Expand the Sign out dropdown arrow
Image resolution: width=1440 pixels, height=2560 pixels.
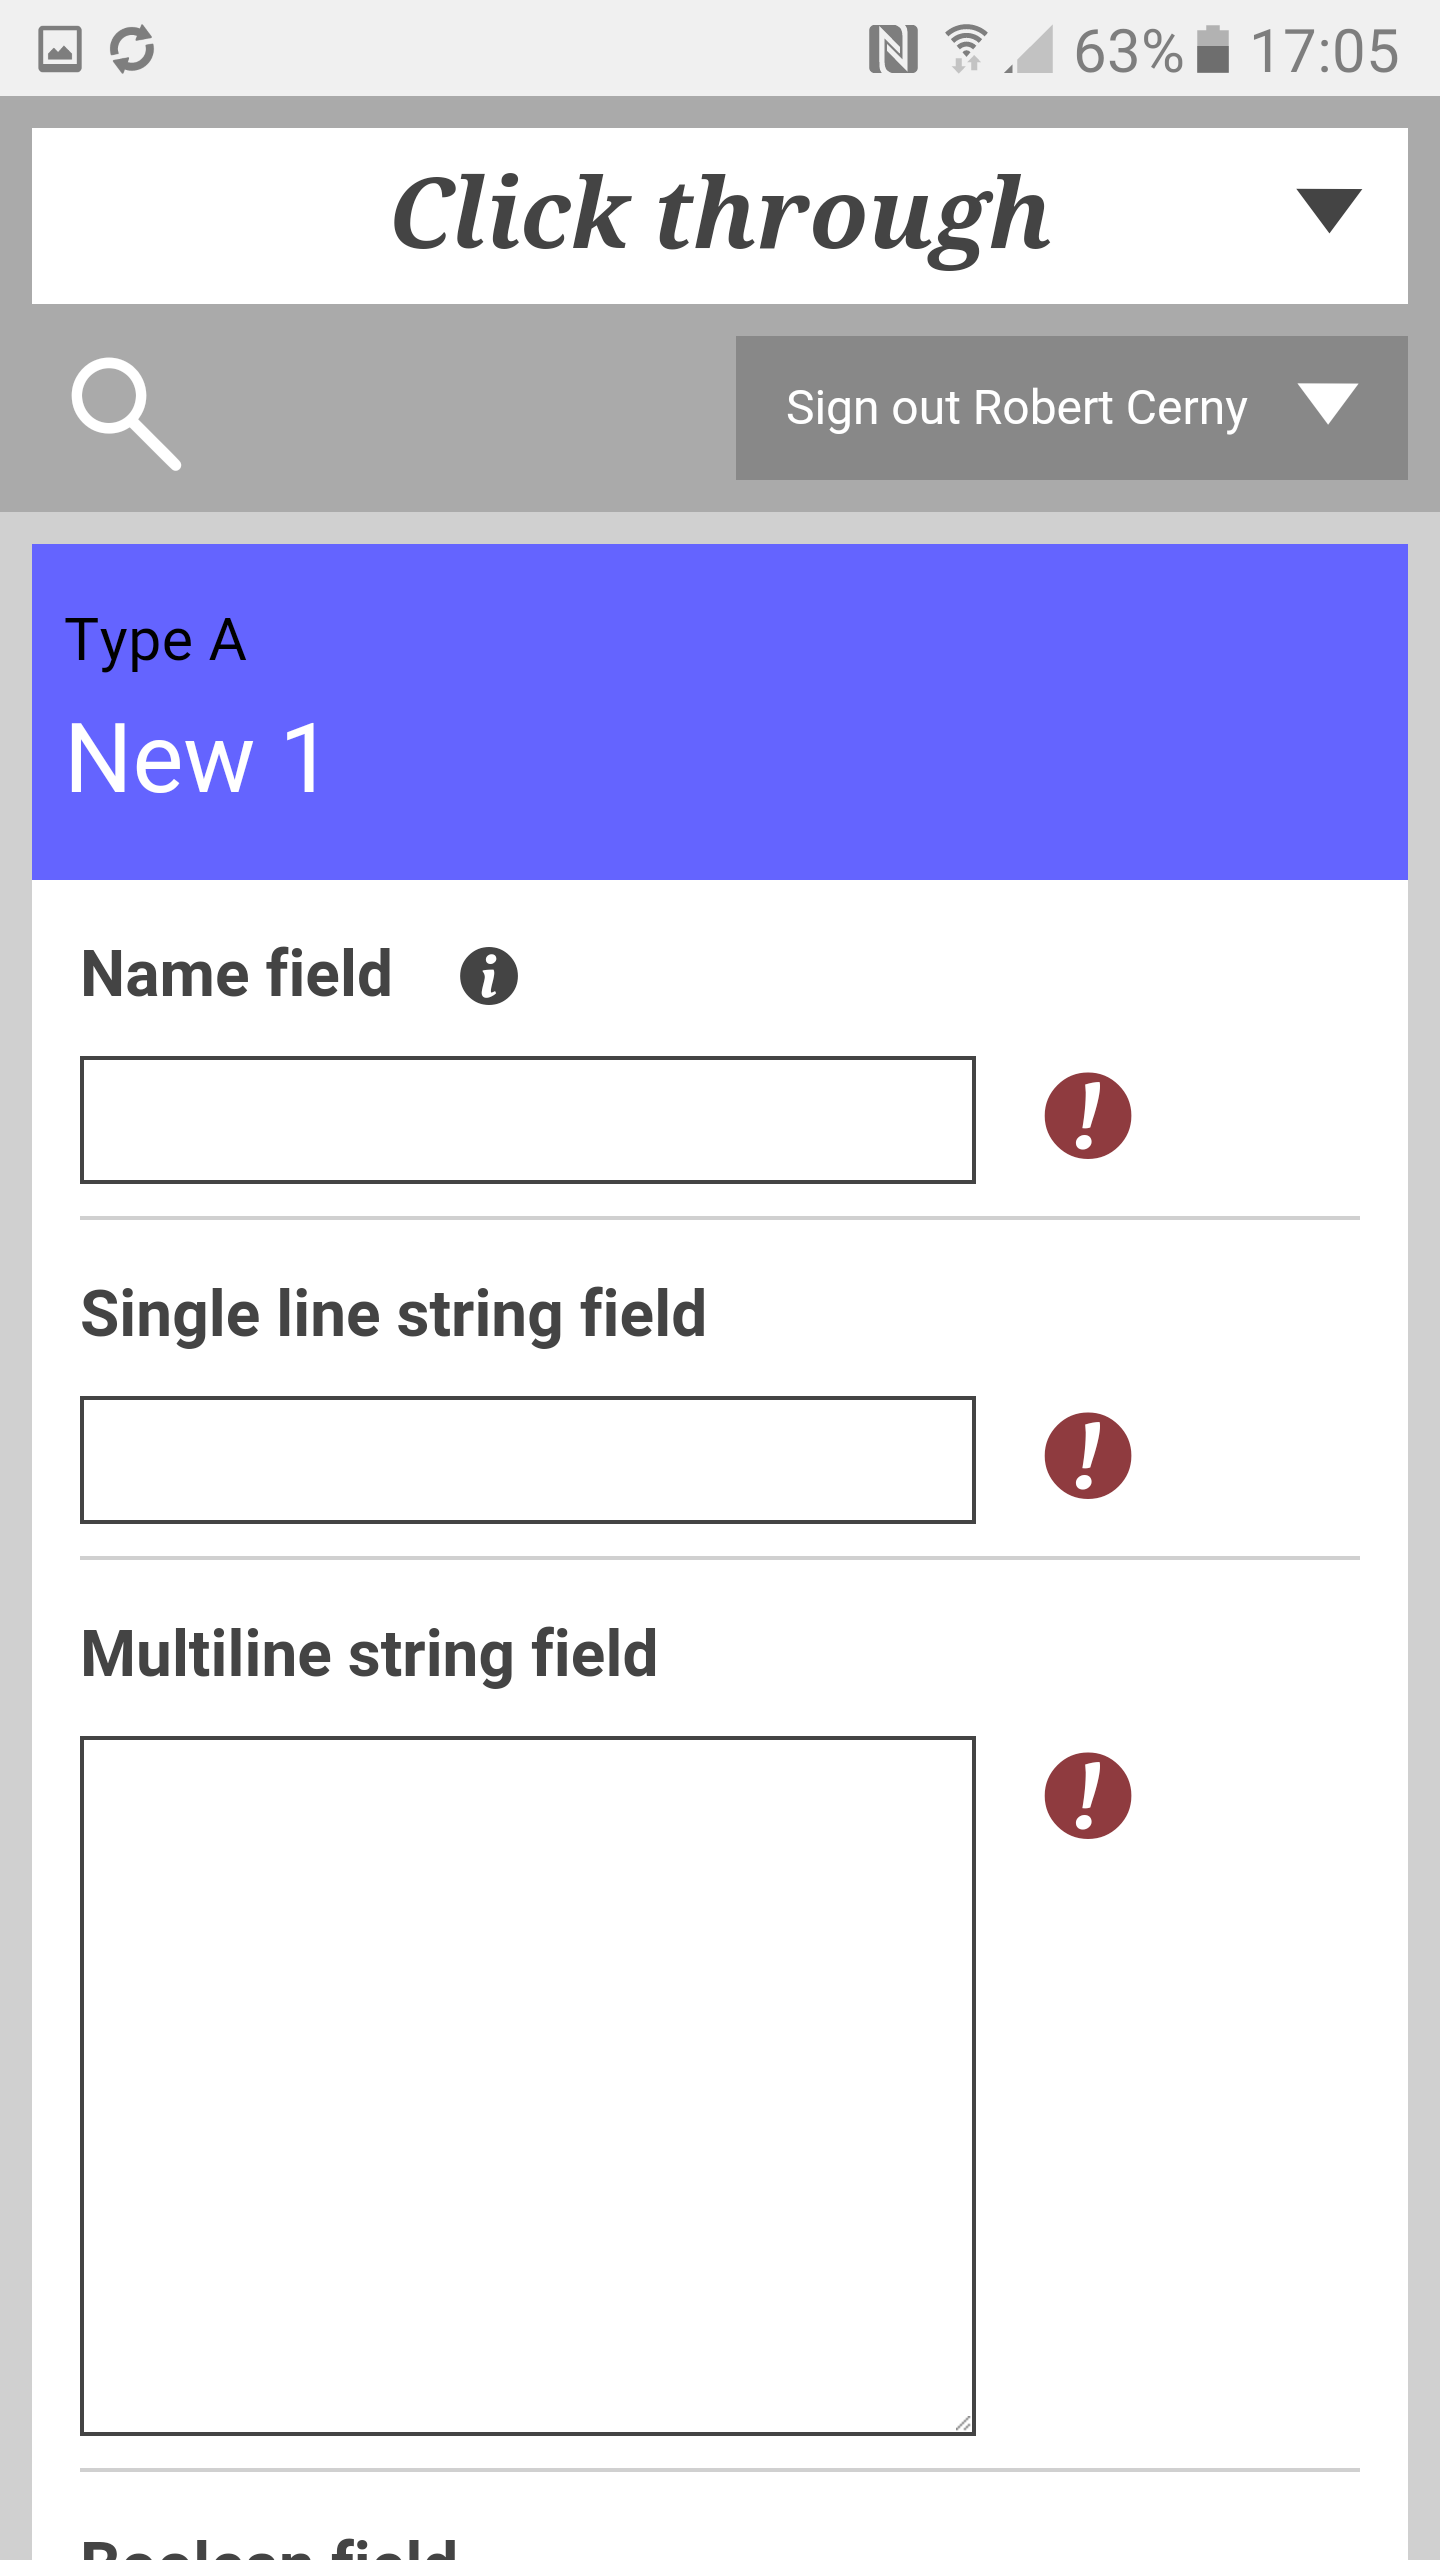click(1328, 404)
